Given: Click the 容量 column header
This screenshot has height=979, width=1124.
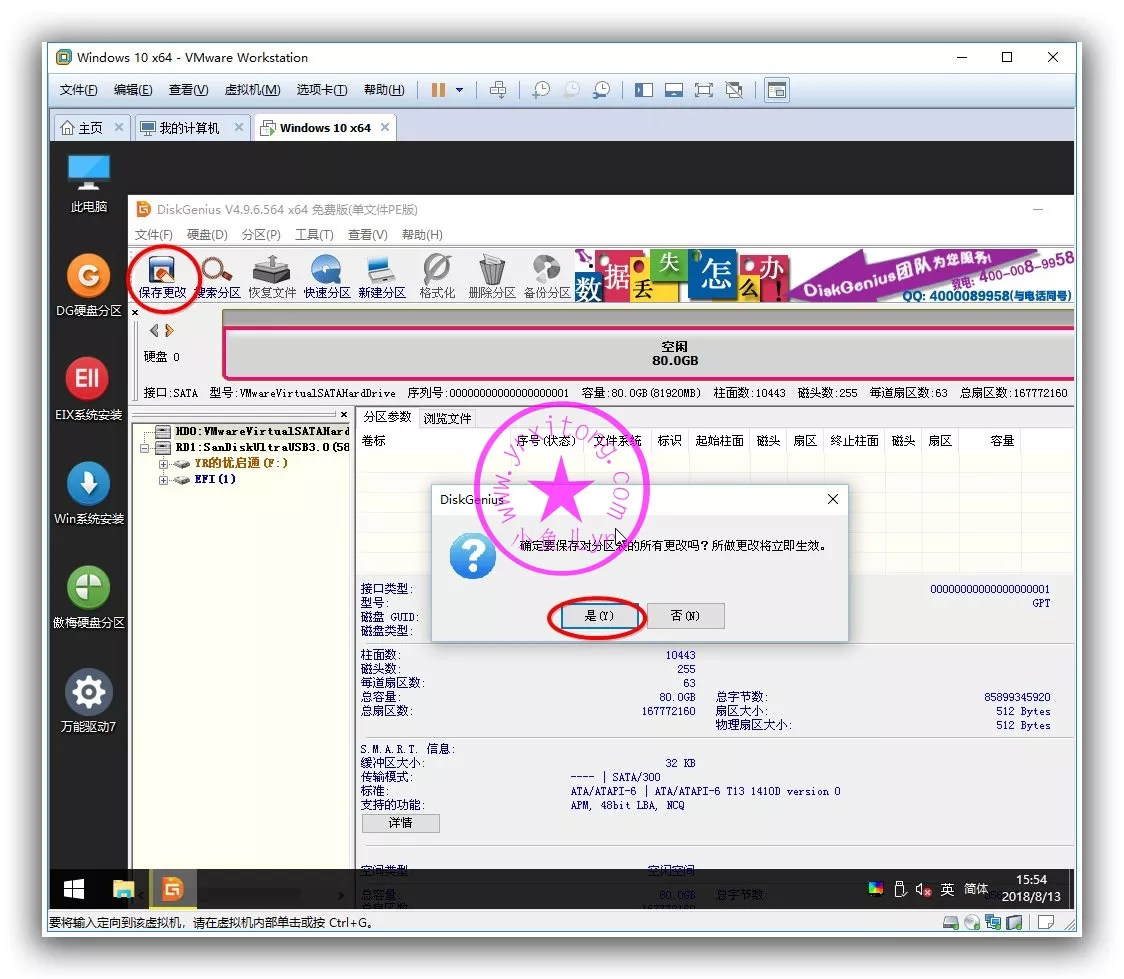Looking at the screenshot, I should coord(1002,441).
